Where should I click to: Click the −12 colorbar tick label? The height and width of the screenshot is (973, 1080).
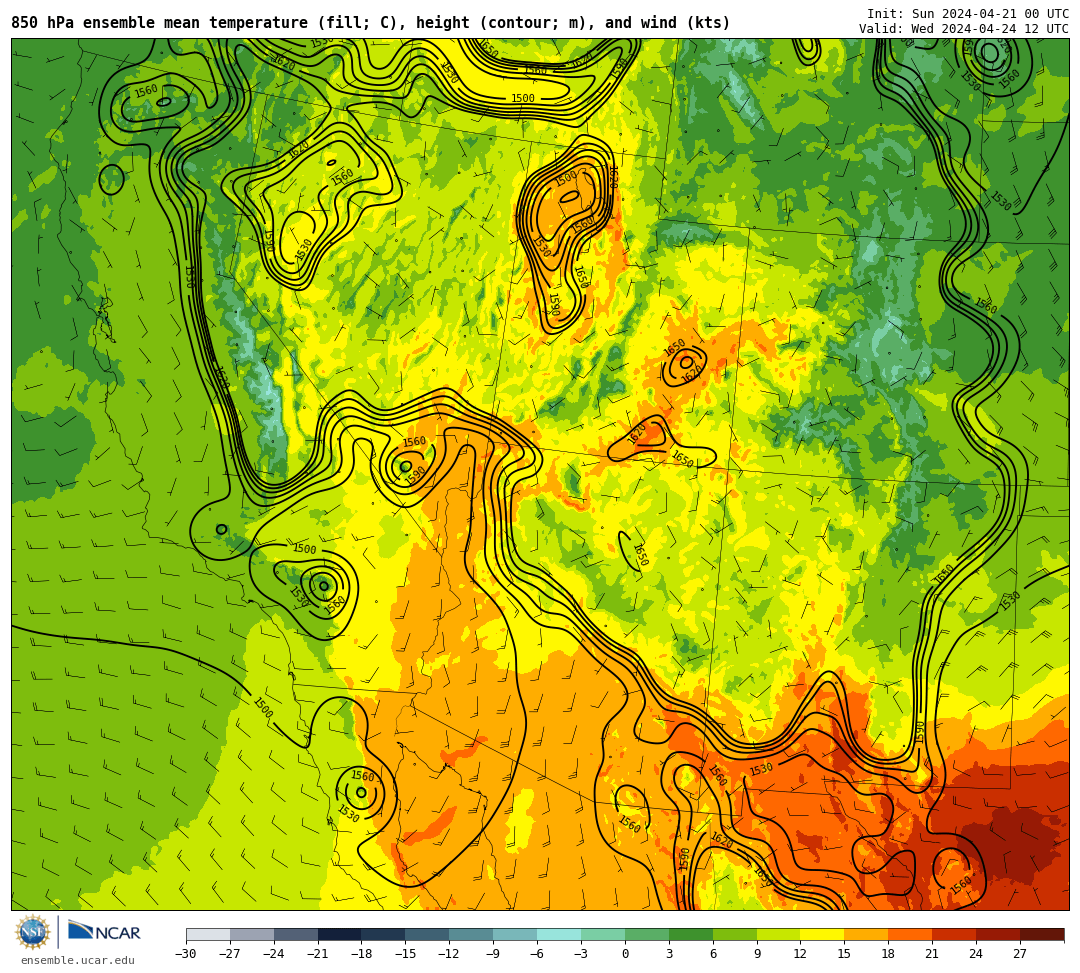pyautogui.click(x=450, y=954)
